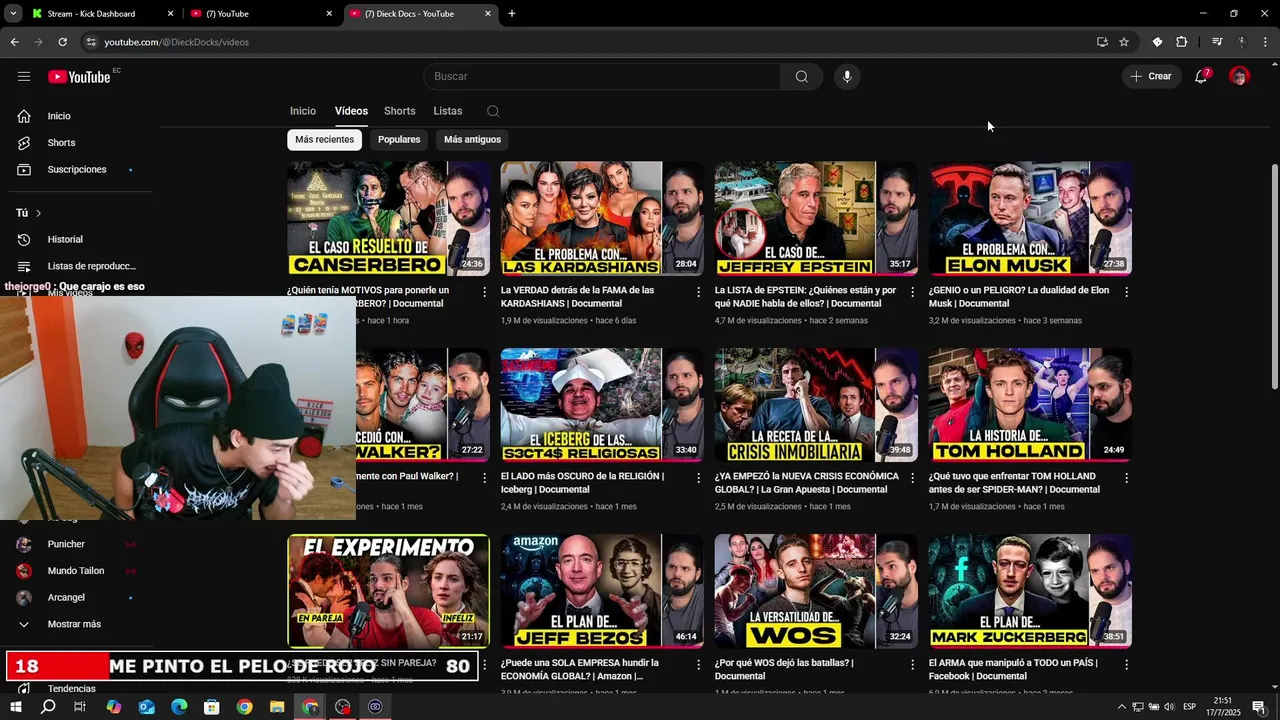
Task: Click the address bar URL
Action: [x=176, y=42]
